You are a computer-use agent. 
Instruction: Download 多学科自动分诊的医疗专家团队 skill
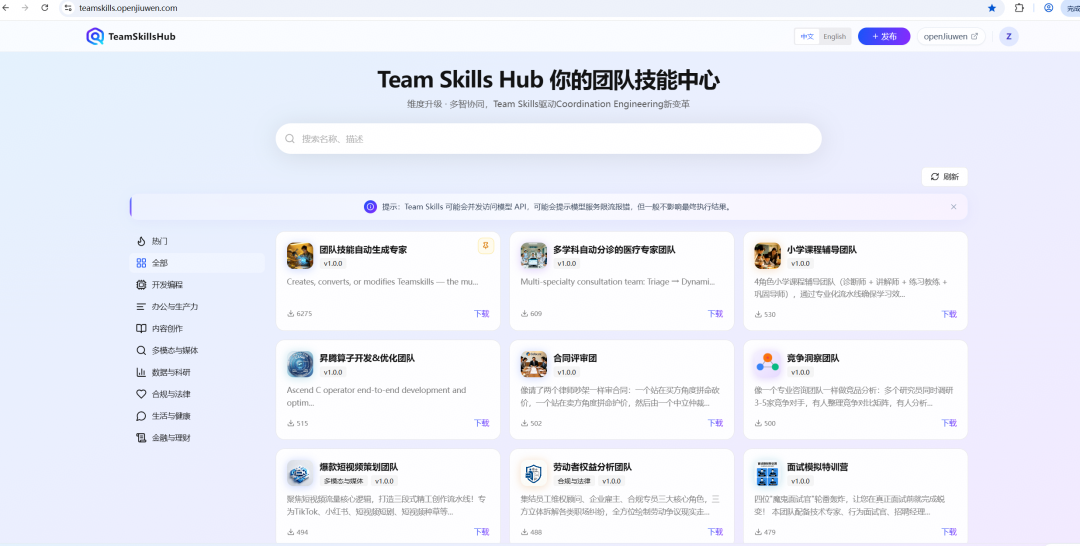click(715, 313)
